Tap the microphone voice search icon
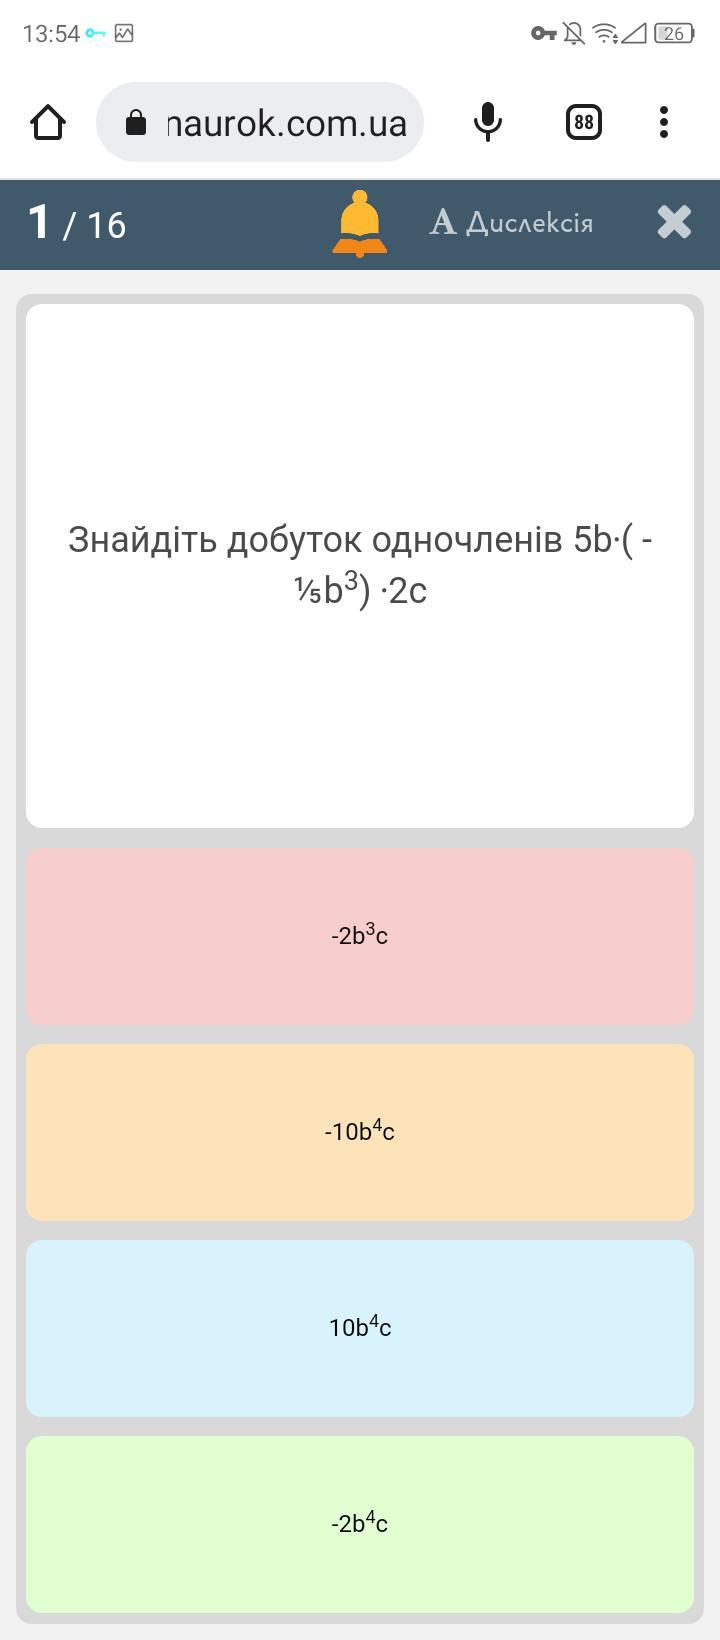The height and width of the screenshot is (1640, 720). (487, 122)
